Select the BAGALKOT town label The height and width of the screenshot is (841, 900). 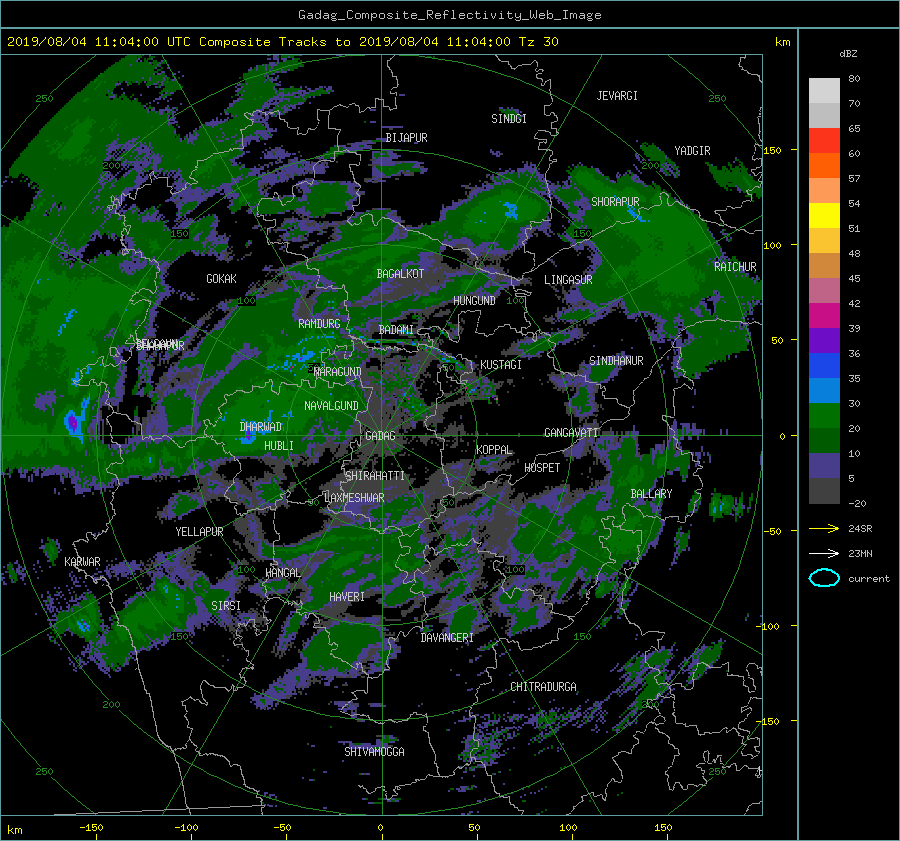400,274
